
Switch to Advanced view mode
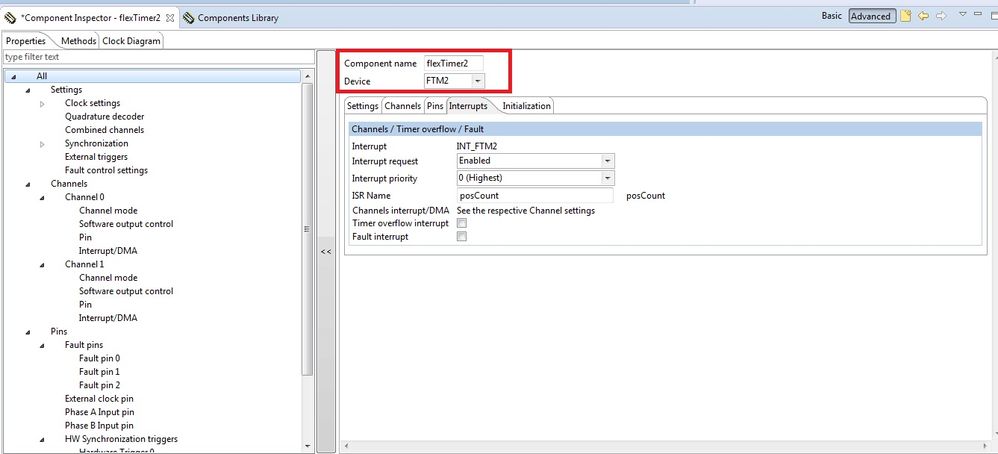click(870, 17)
